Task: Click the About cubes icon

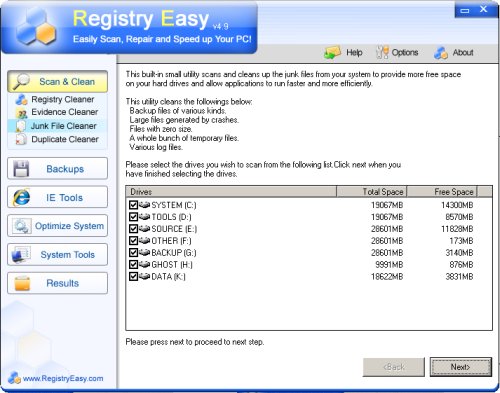Action: tap(441, 53)
